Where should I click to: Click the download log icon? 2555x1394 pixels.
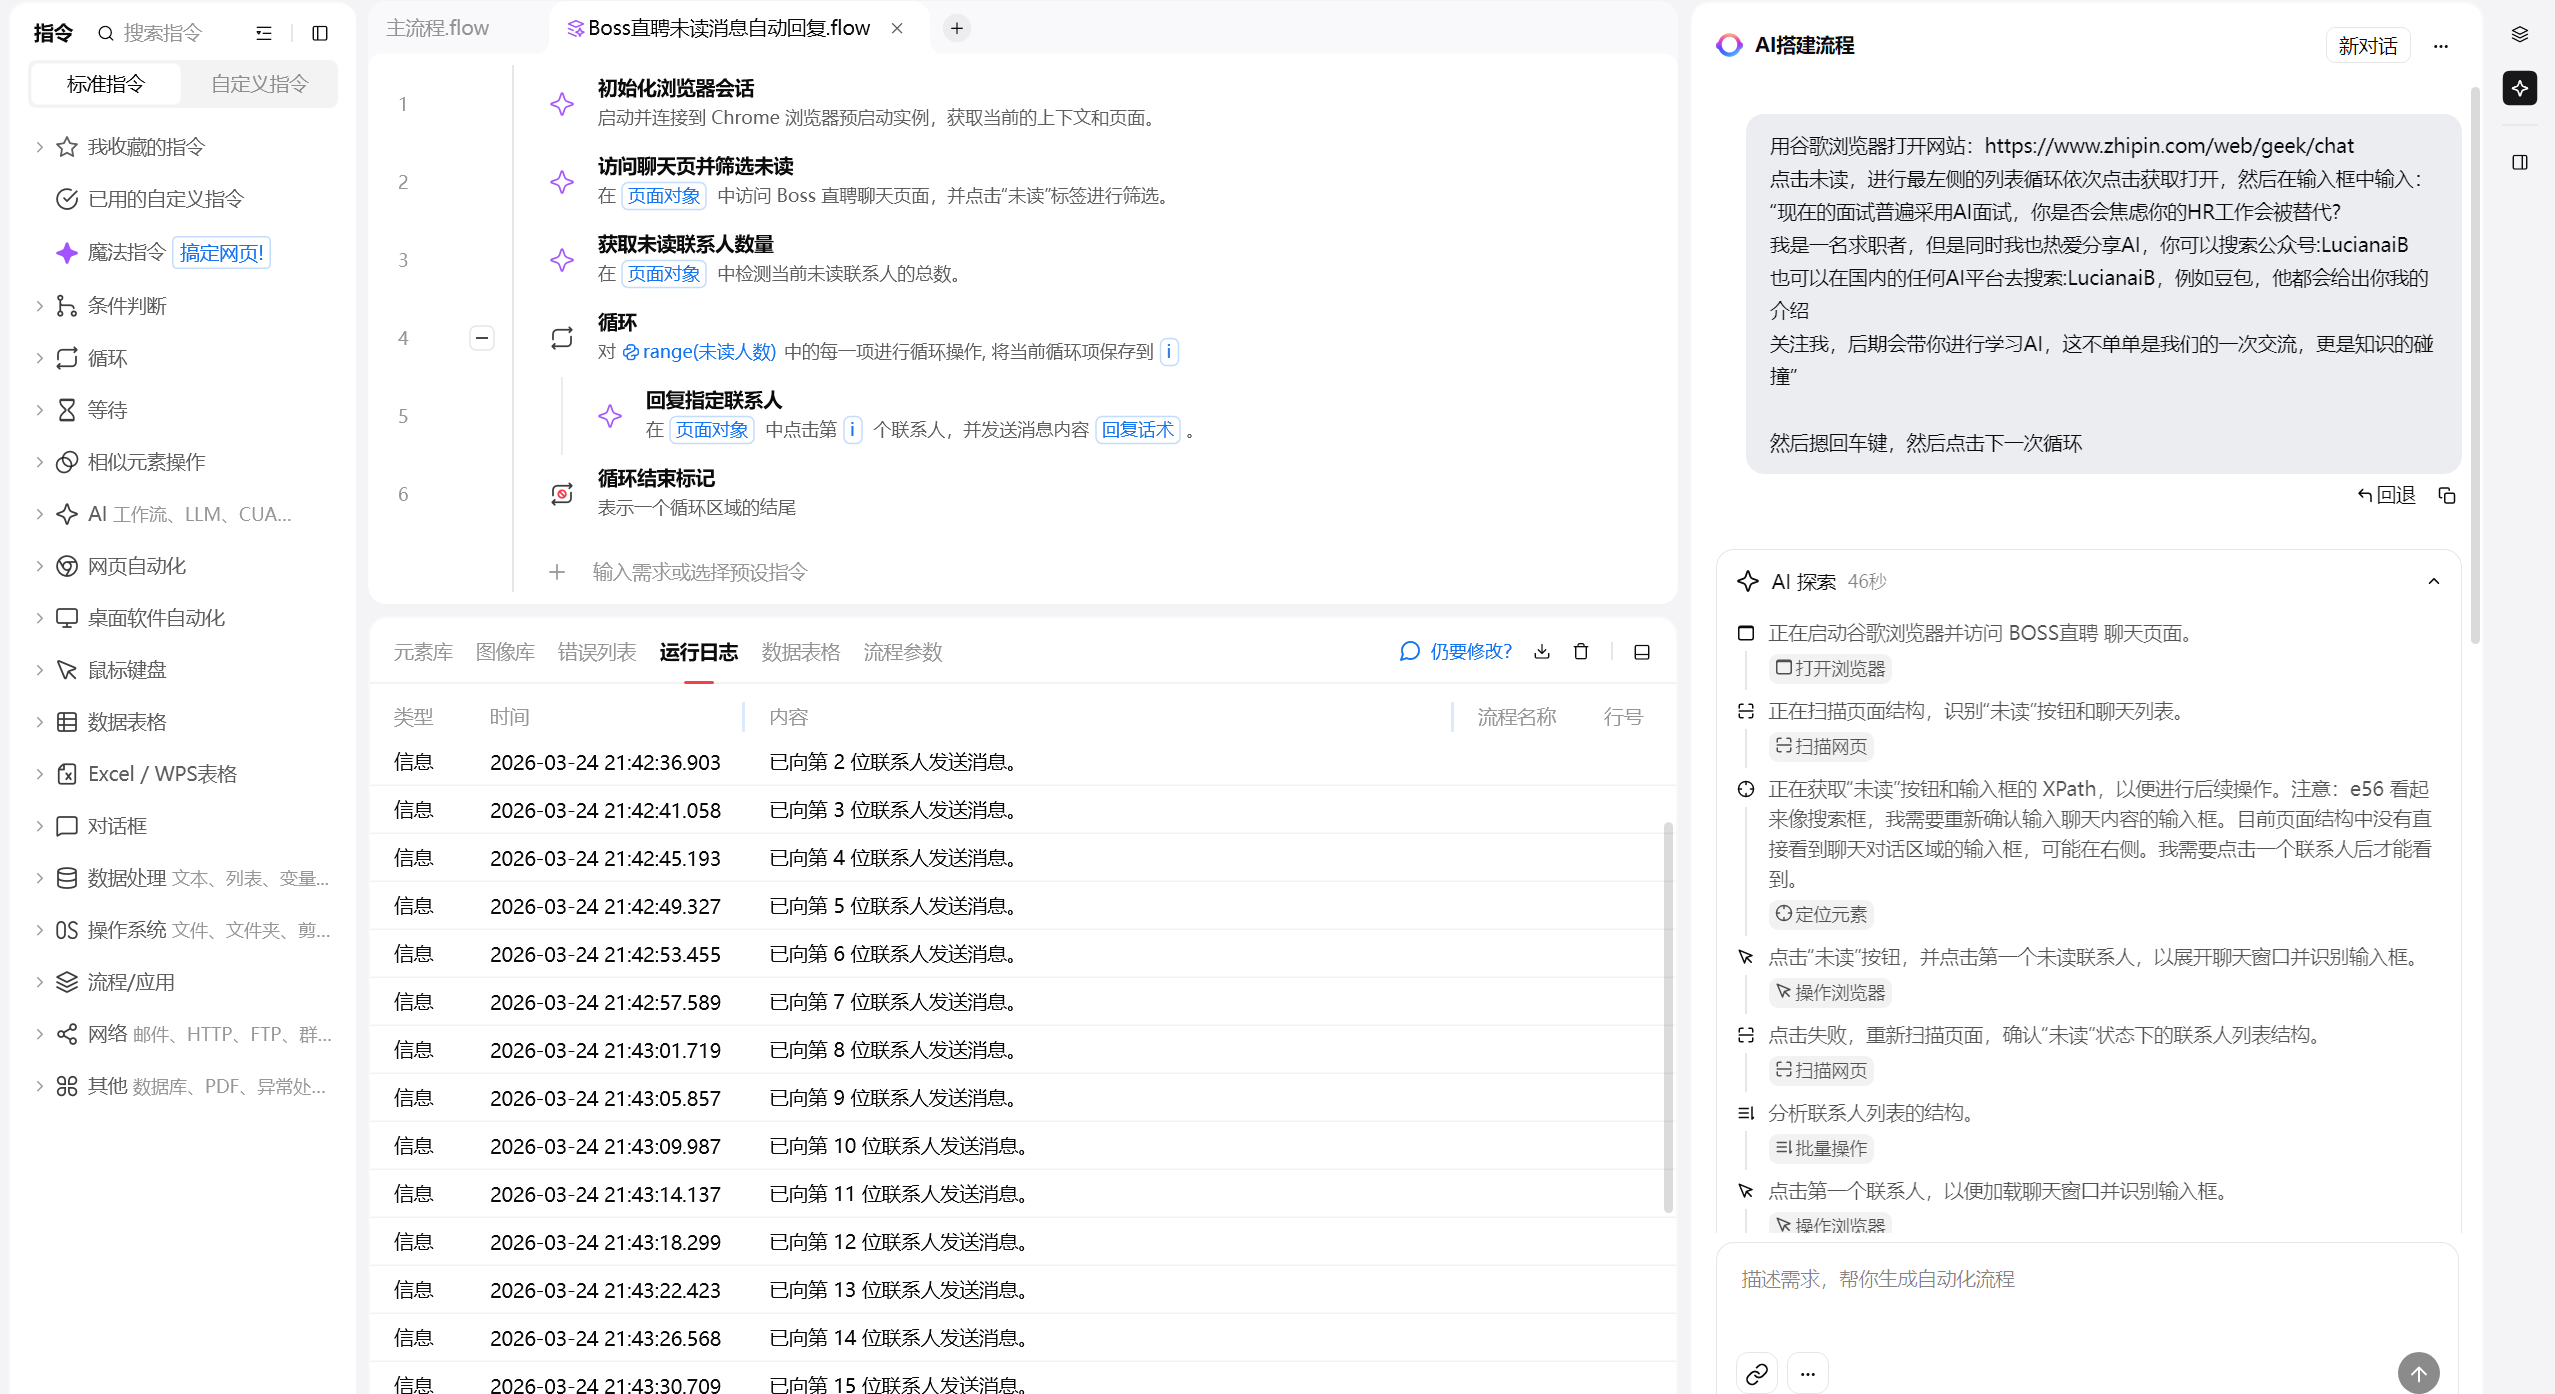coord(1542,652)
